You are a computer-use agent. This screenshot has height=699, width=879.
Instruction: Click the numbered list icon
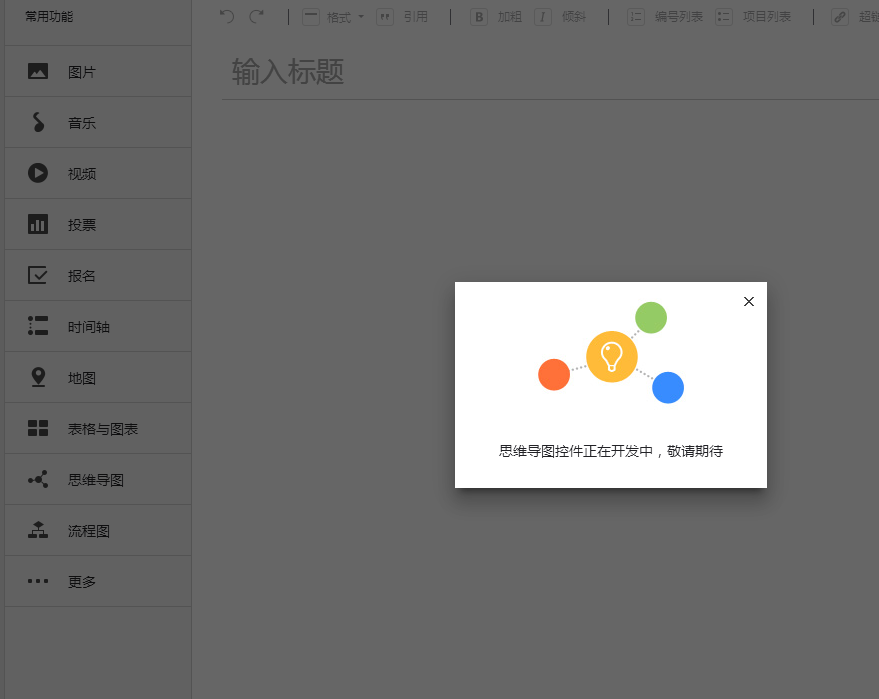(636, 17)
